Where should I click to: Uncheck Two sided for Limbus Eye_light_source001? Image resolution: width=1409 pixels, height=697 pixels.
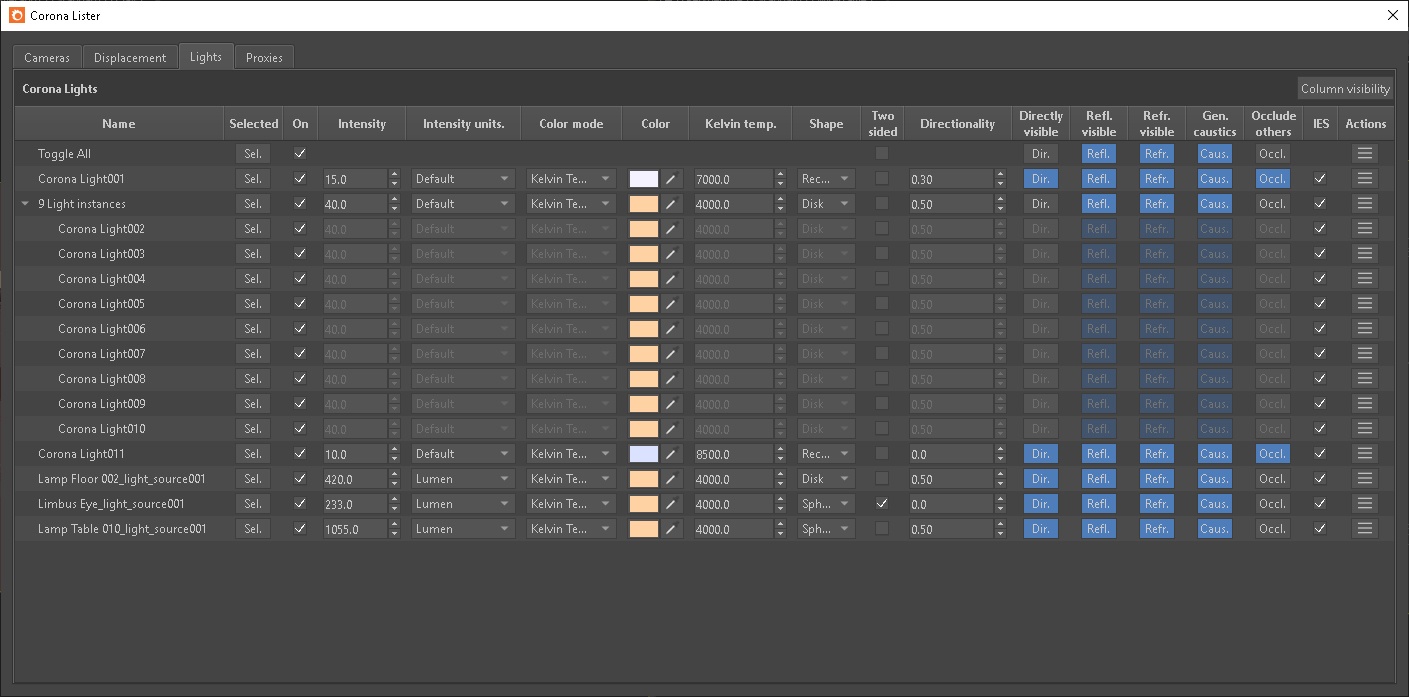pos(882,504)
